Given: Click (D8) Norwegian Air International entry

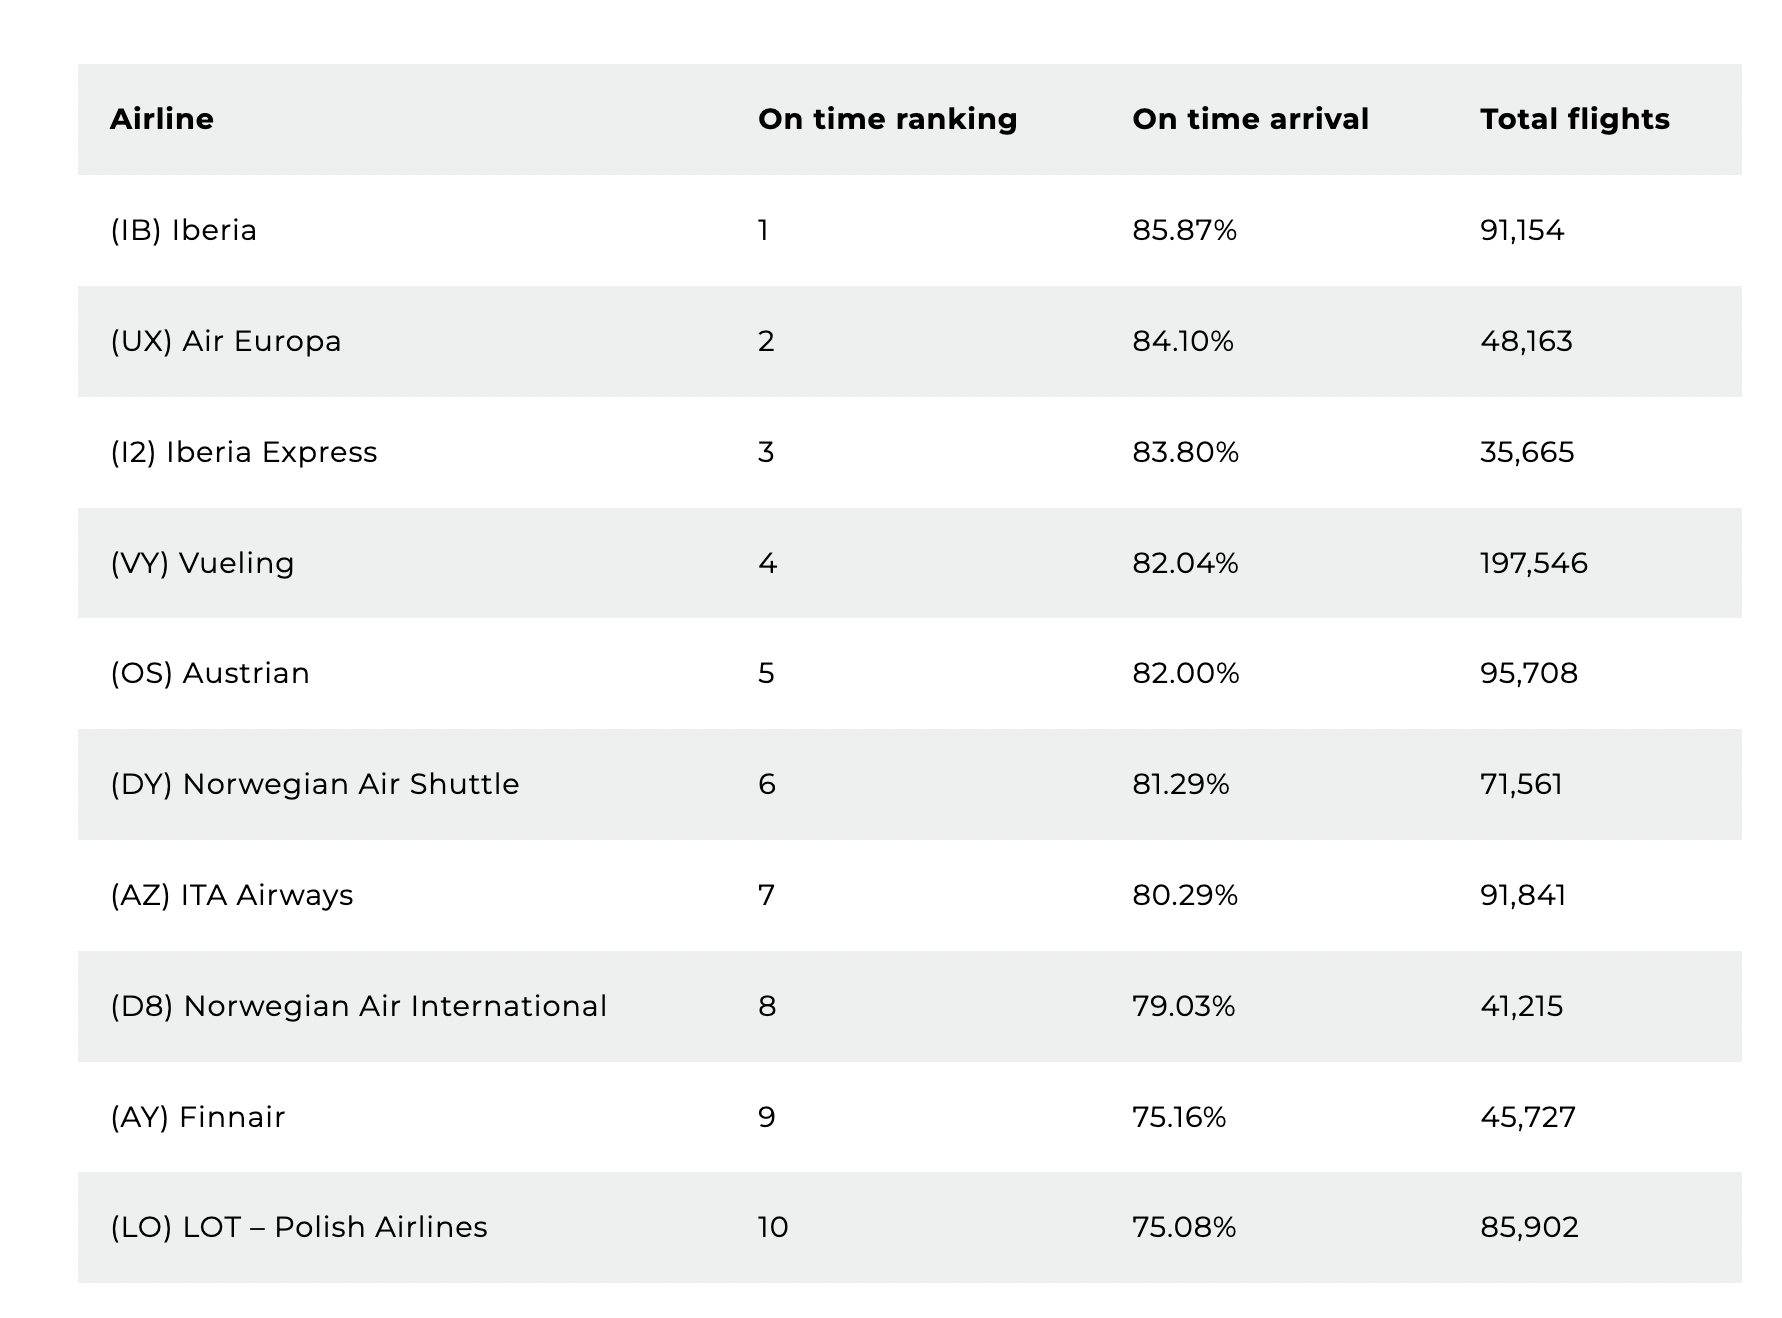Looking at the screenshot, I should pyautogui.click(x=358, y=1006).
